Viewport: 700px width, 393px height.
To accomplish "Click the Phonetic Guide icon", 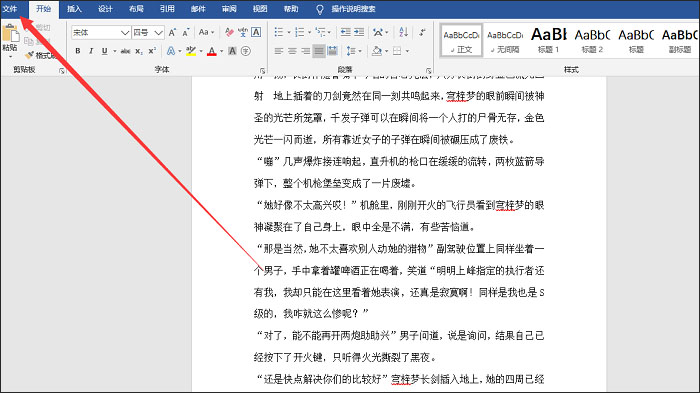I will click(x=243, y=33).
